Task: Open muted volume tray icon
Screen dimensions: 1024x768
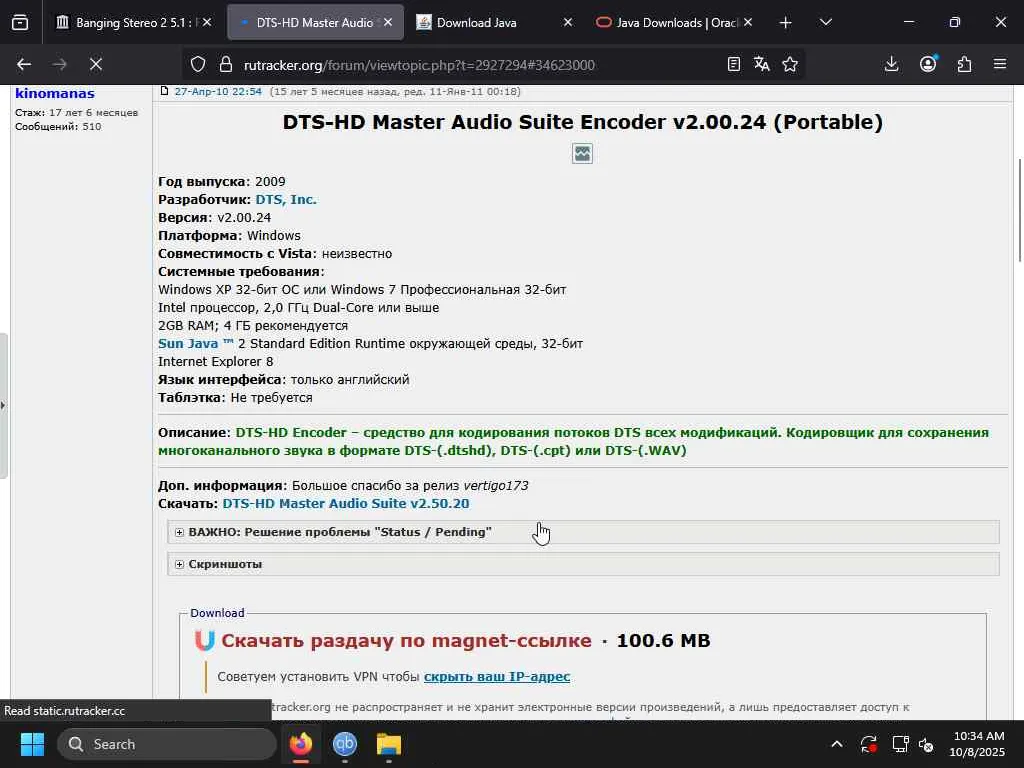Action: (x=926, y=744)
